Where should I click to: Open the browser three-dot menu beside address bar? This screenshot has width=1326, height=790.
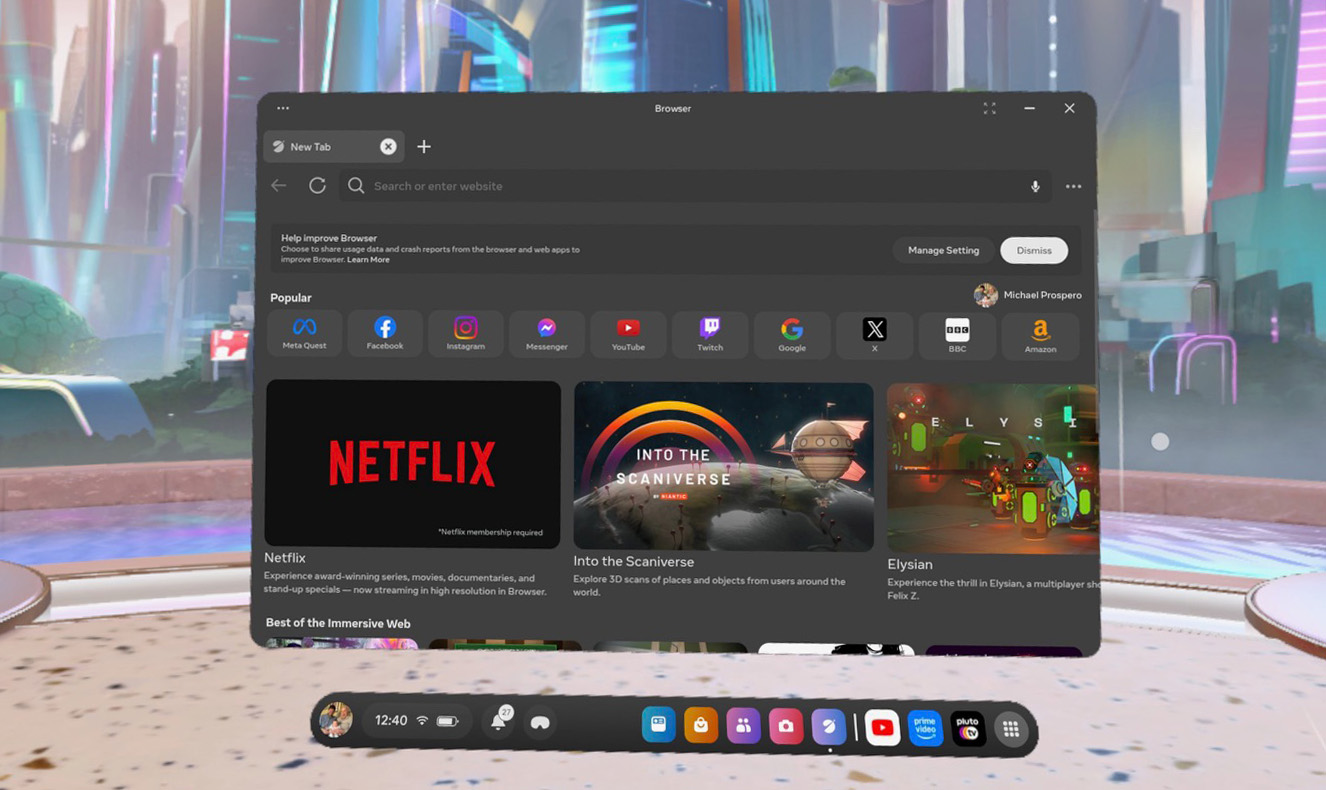click(1073, 187)
